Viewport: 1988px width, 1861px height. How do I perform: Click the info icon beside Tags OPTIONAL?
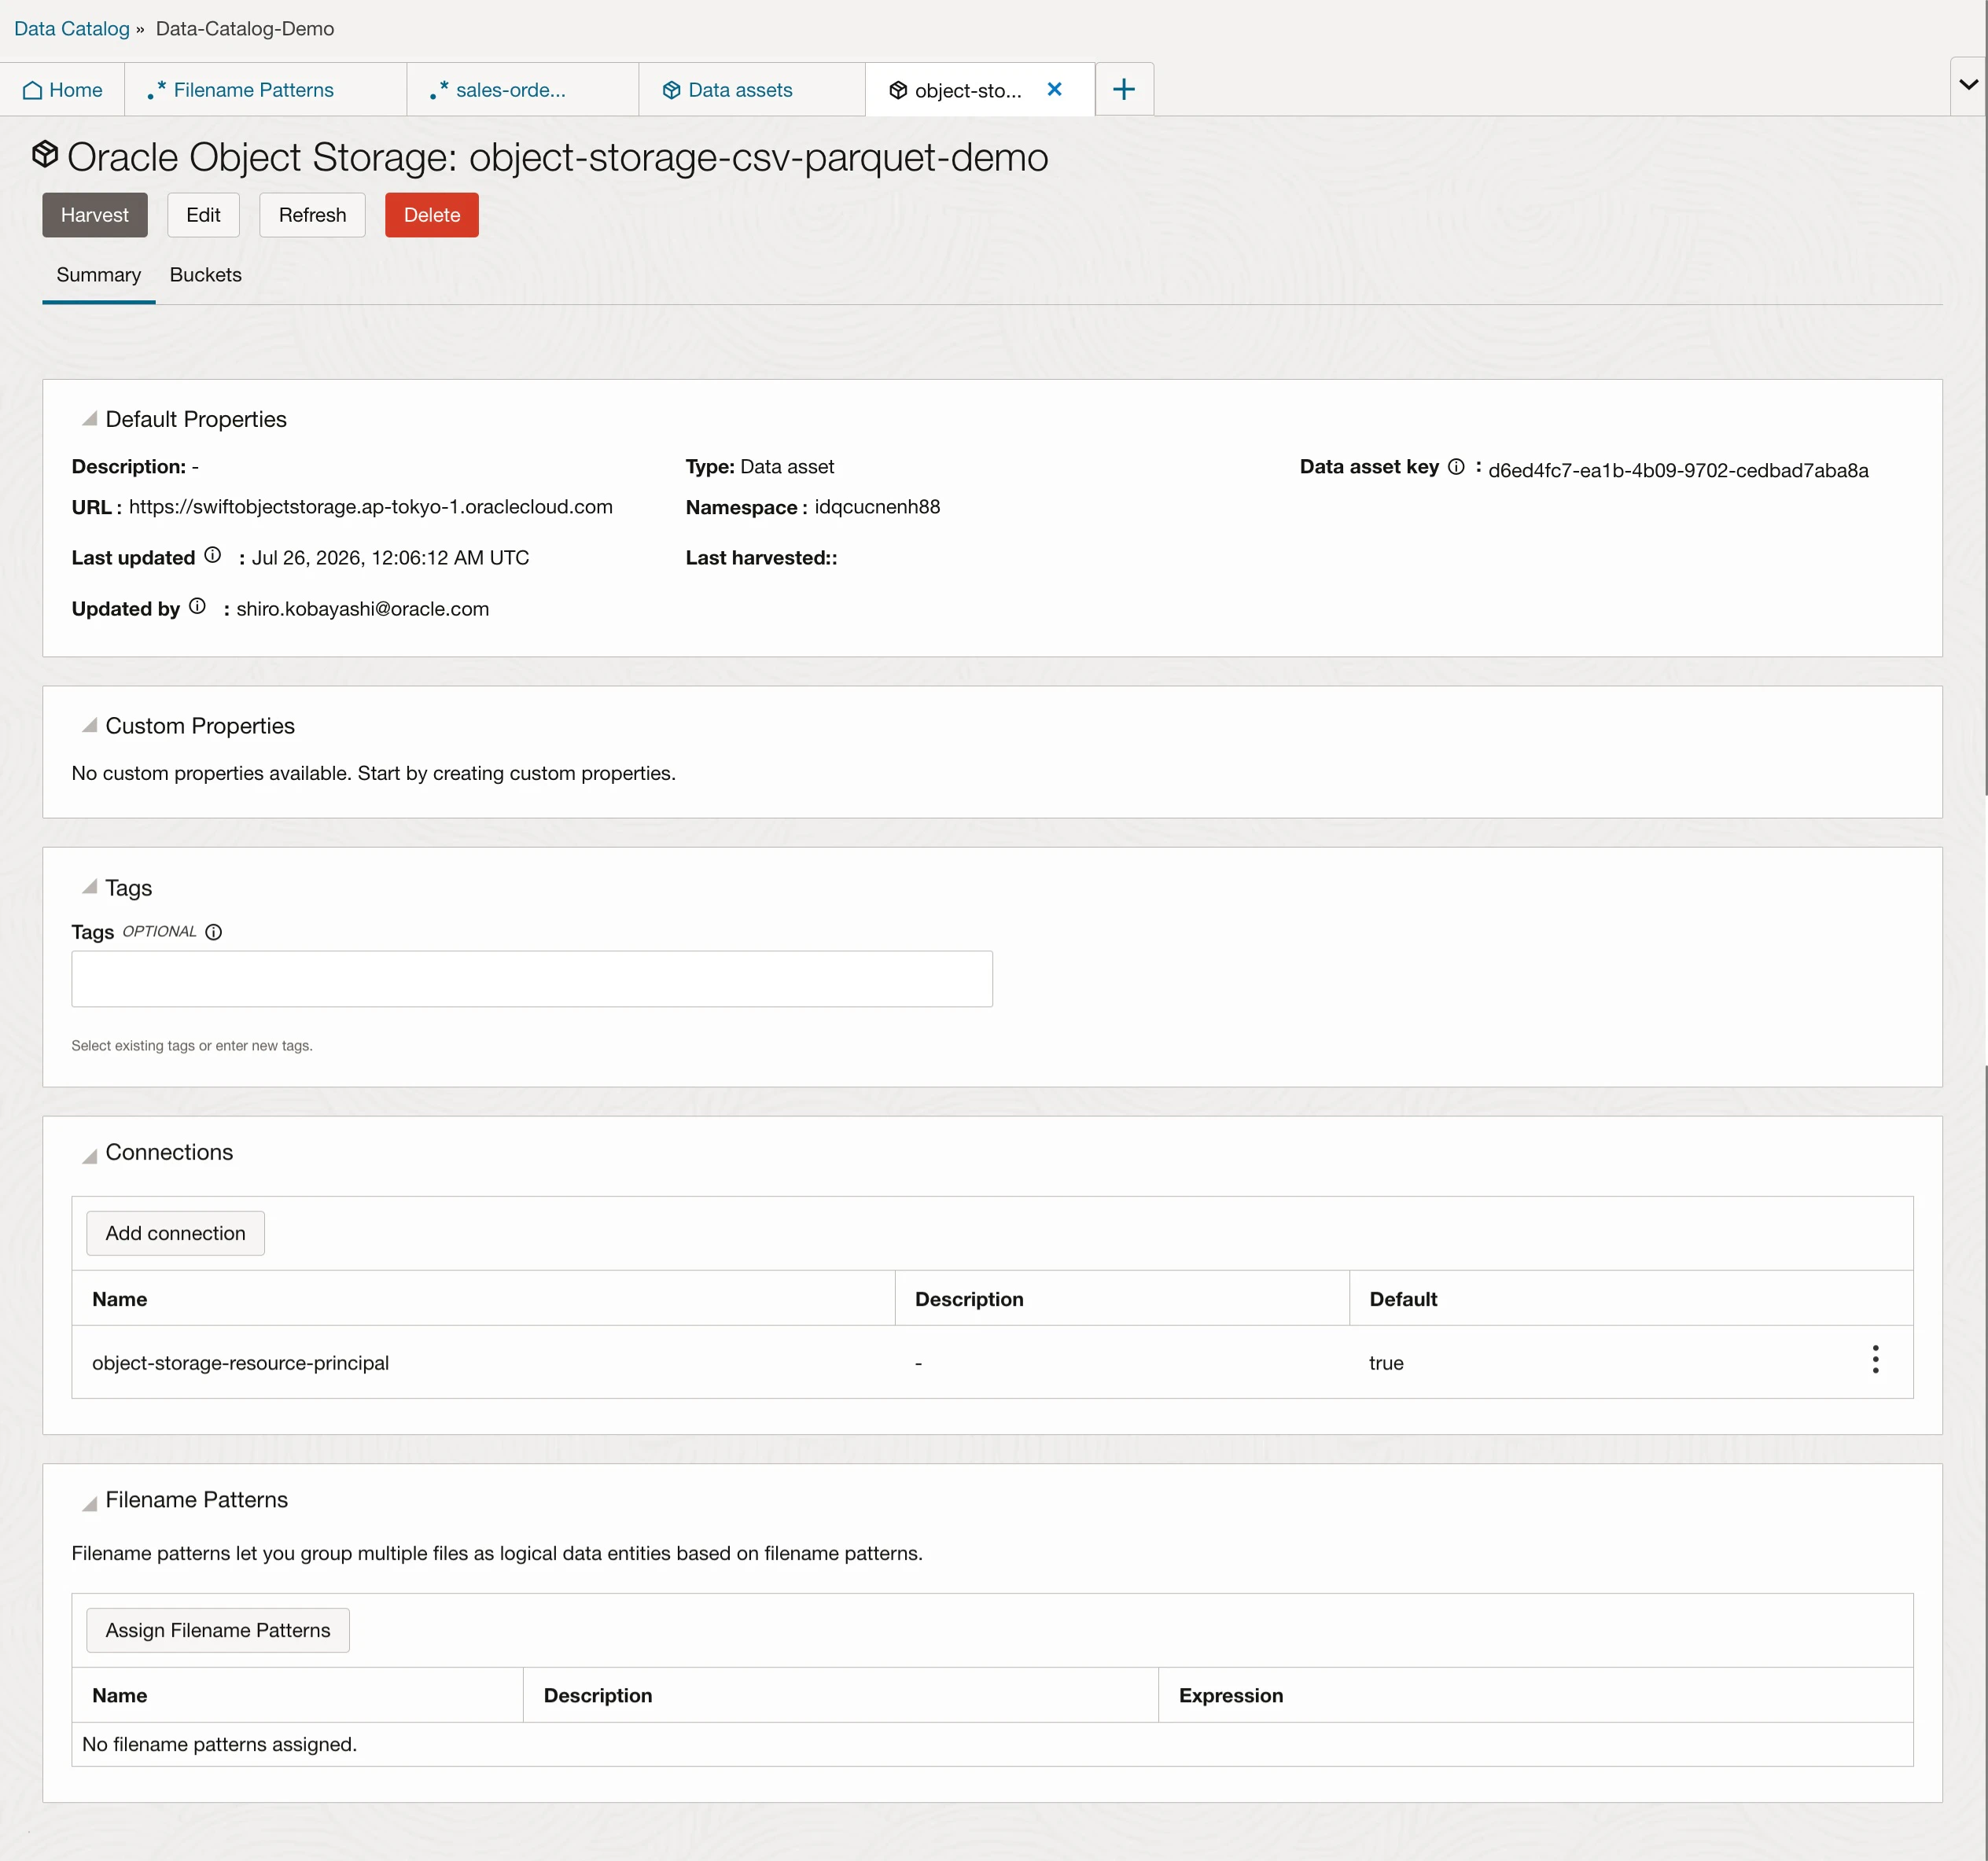pyautogui.click(x=213, y=932)
